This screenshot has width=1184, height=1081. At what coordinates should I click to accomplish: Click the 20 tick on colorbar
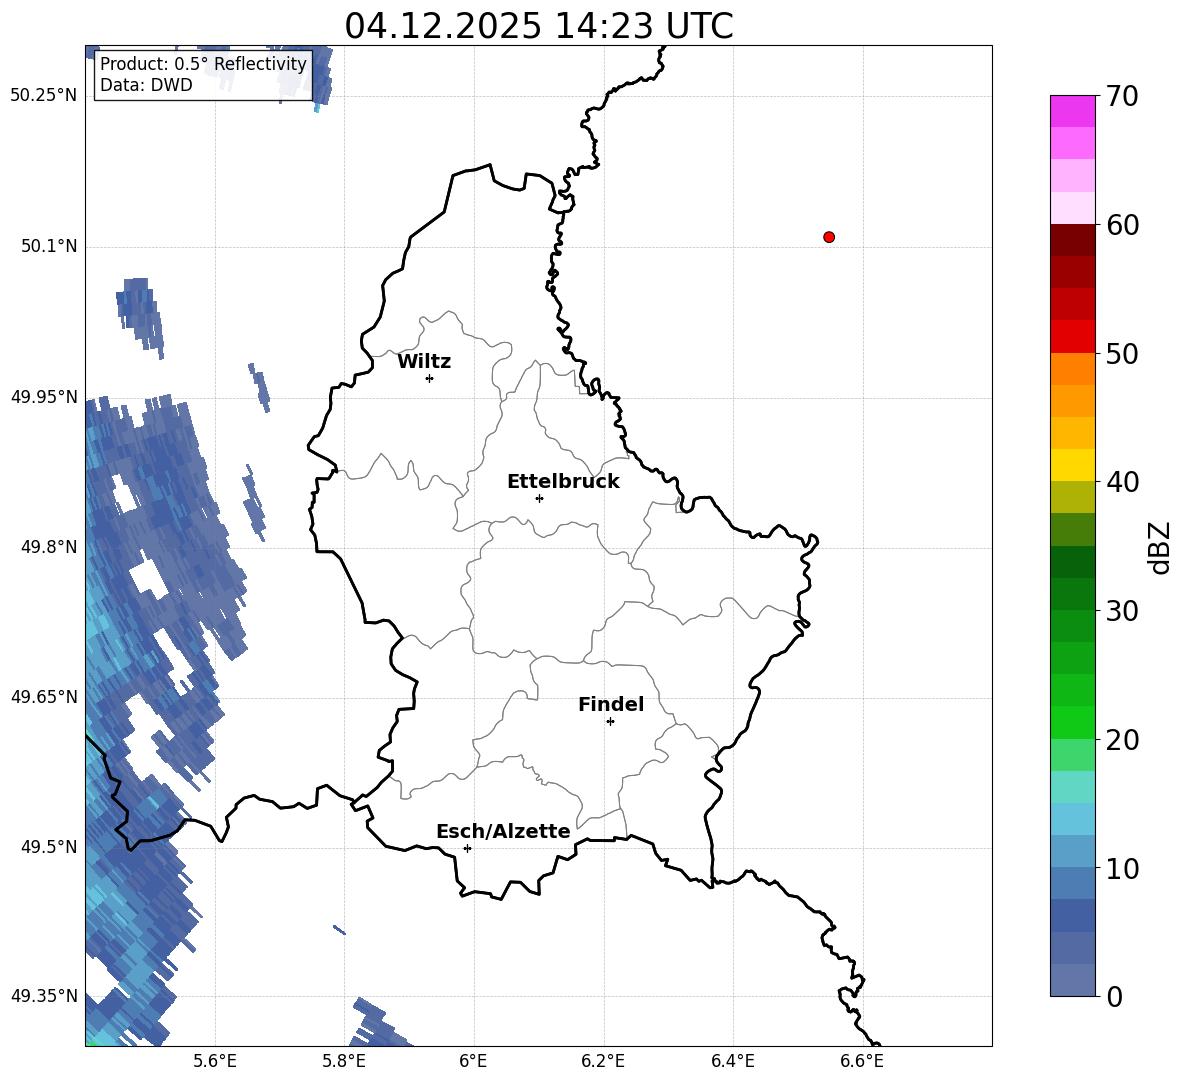click(1123, 740)
